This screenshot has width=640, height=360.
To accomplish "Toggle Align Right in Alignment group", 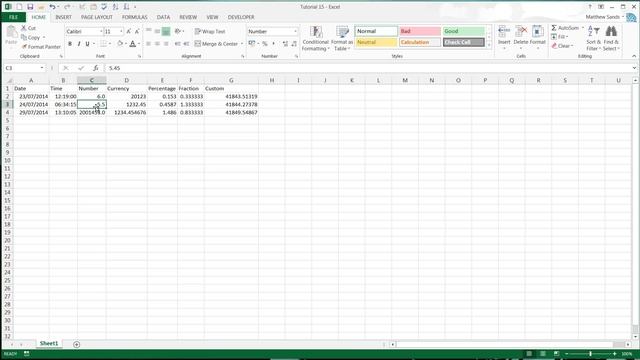I will tap(166, 44).
